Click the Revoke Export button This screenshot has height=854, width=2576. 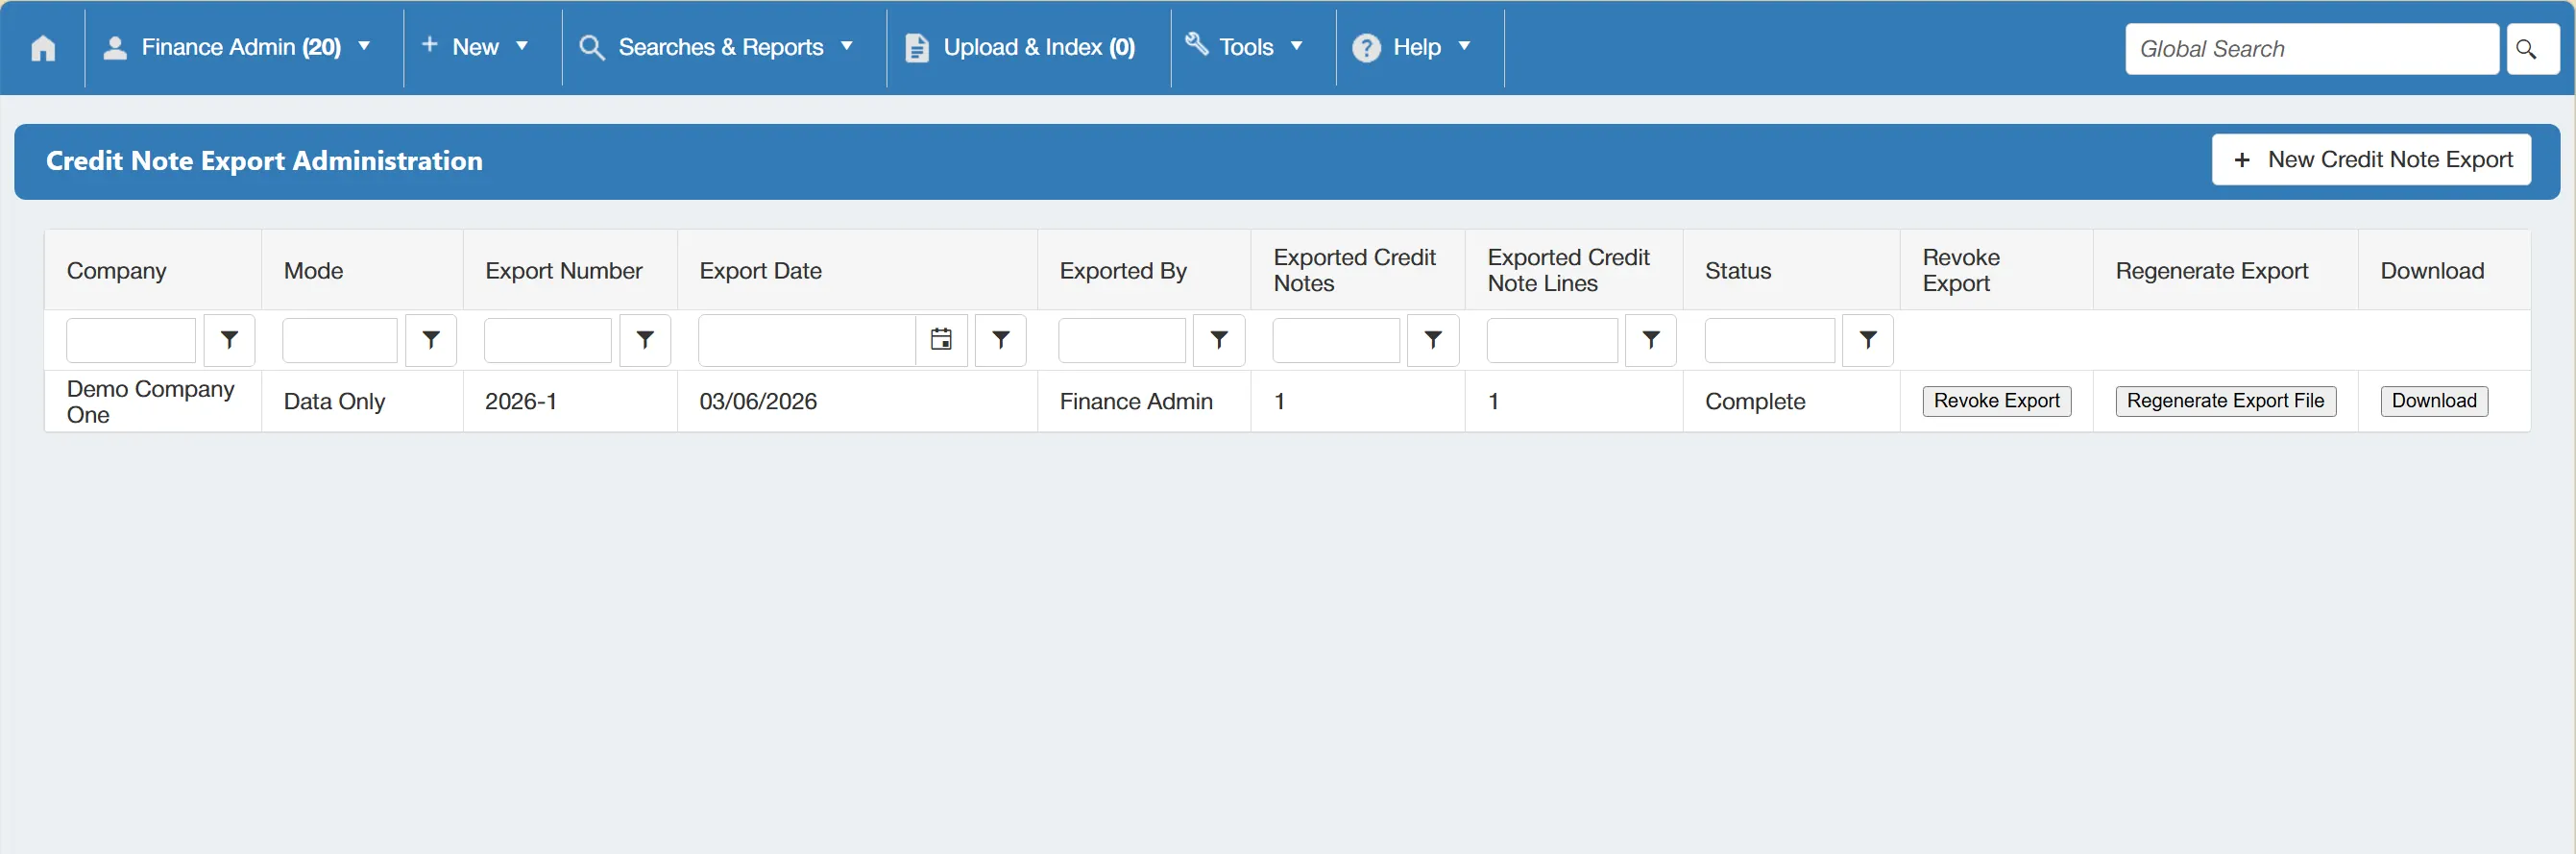point(1996,401)
